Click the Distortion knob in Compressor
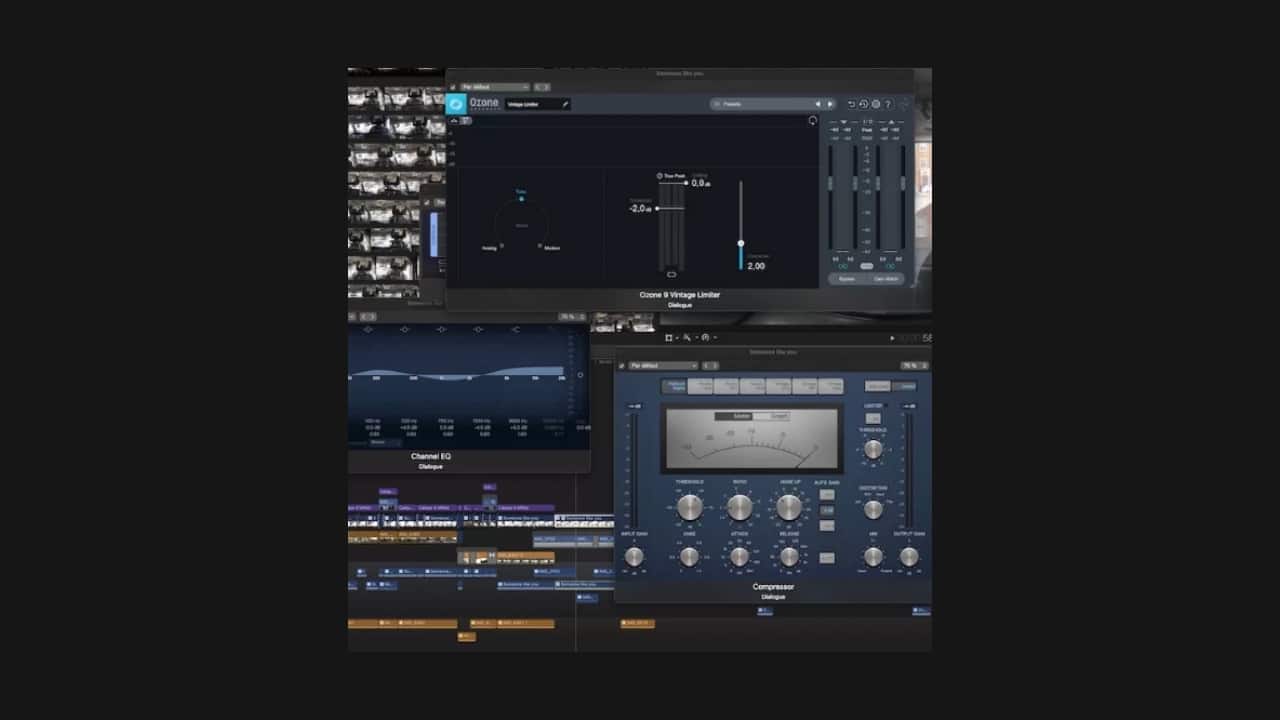The image size is (1280, 720). [873, 509]
